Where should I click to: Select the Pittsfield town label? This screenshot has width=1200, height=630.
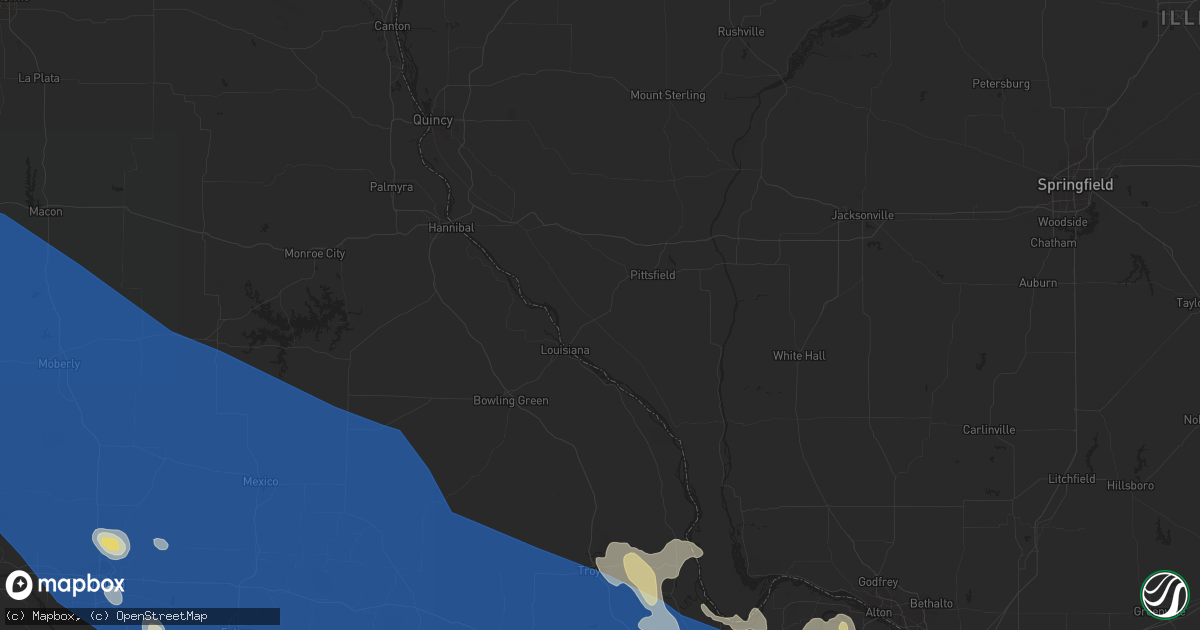(x=653, y=275)
